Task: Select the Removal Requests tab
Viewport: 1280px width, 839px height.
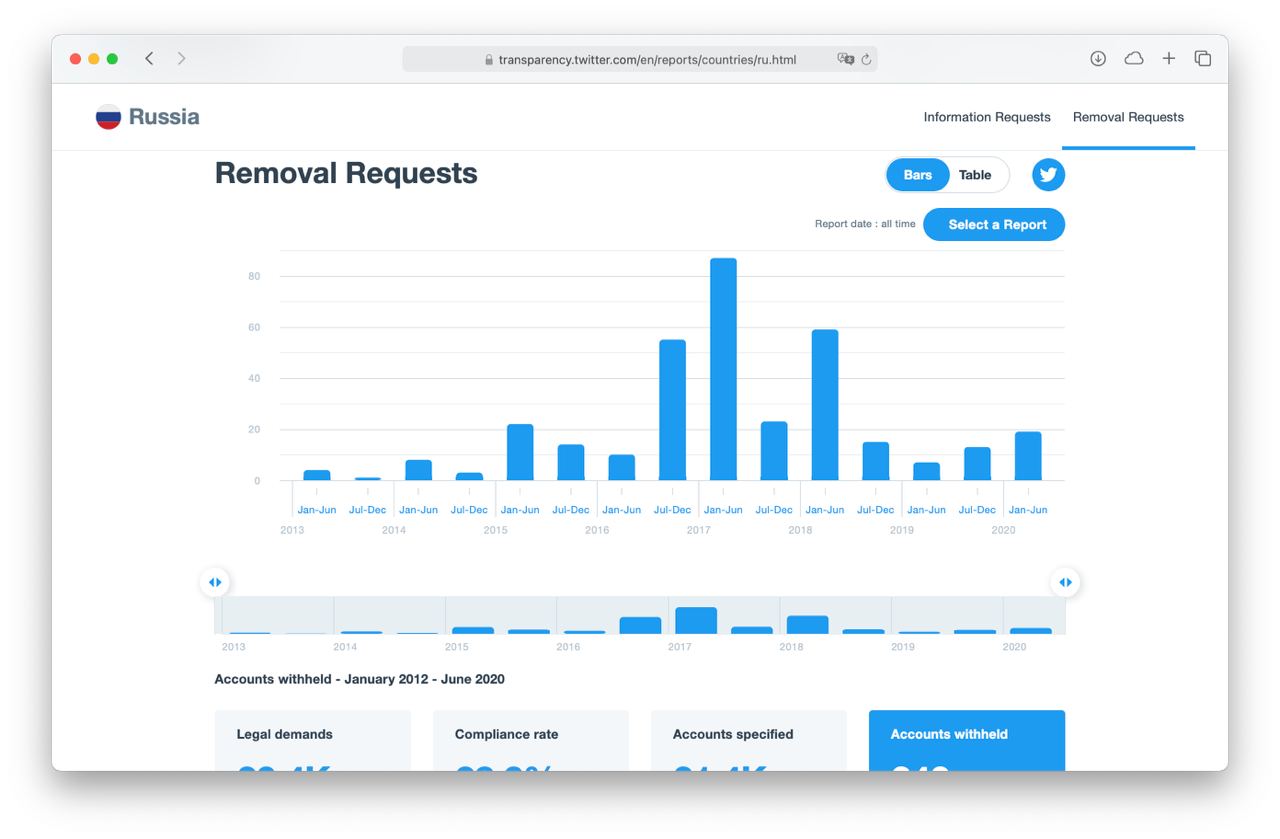Action: pos(1128,117)
